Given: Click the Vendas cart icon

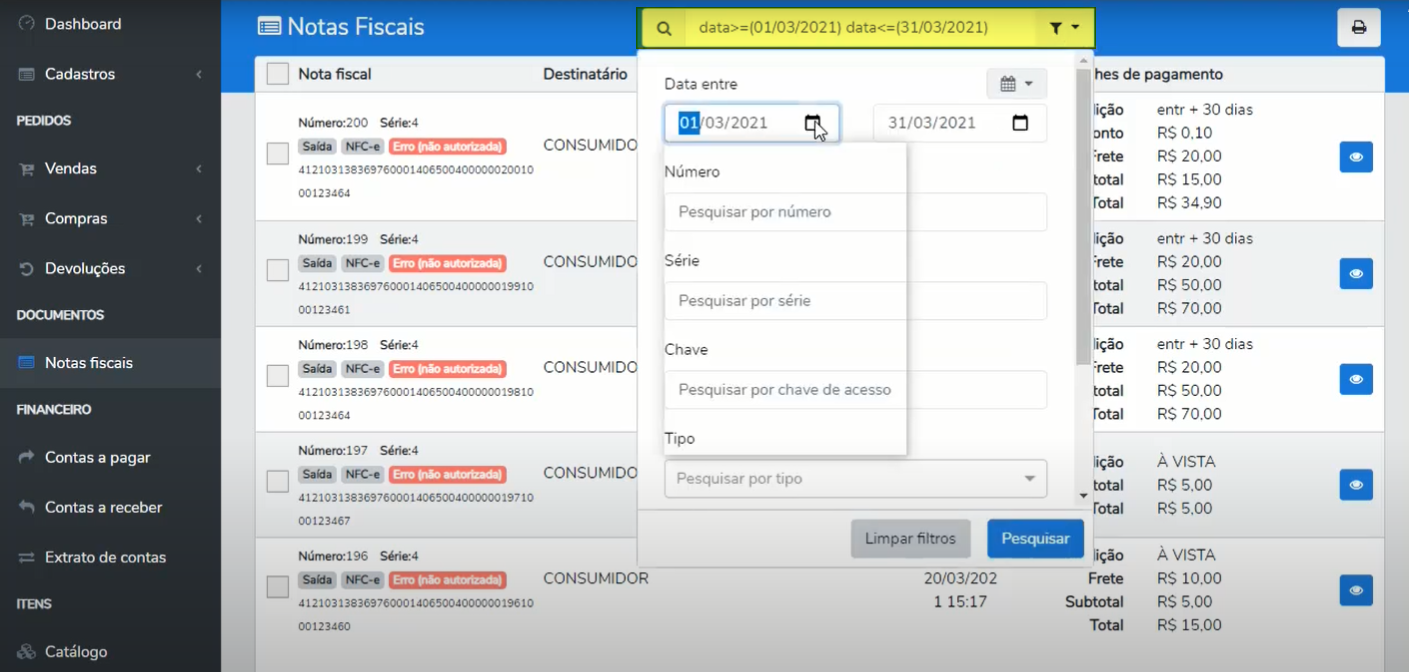Looking at the screenshot, I should [26, 169].
